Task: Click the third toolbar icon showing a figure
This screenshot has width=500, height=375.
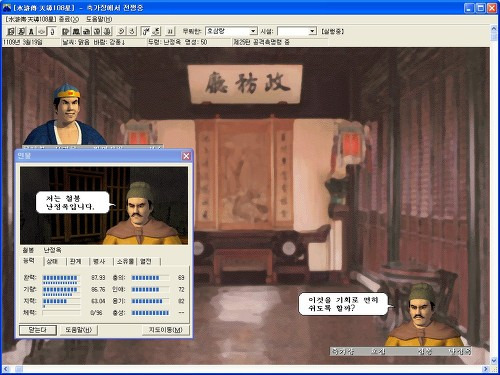Action: pos(31,31)
